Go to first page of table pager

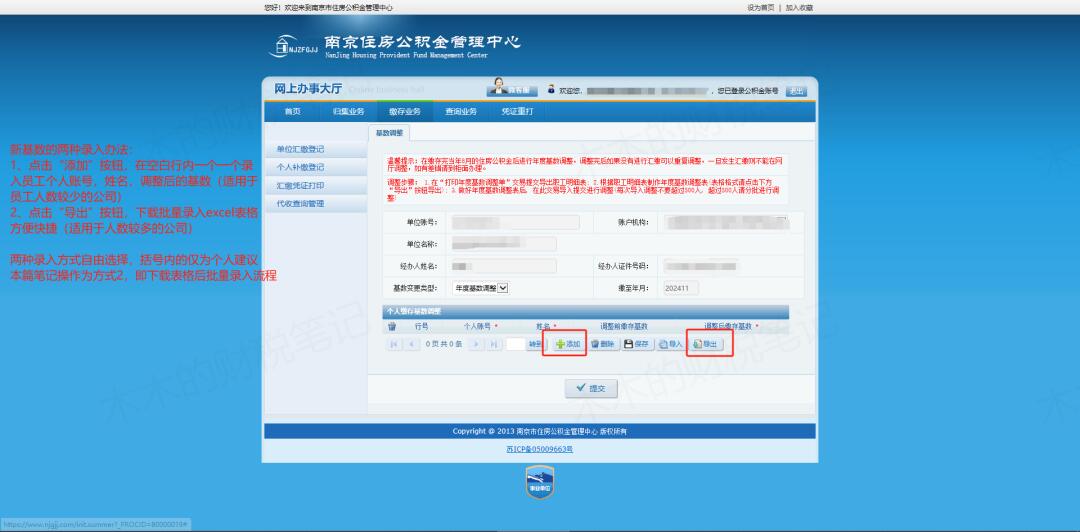394,344
